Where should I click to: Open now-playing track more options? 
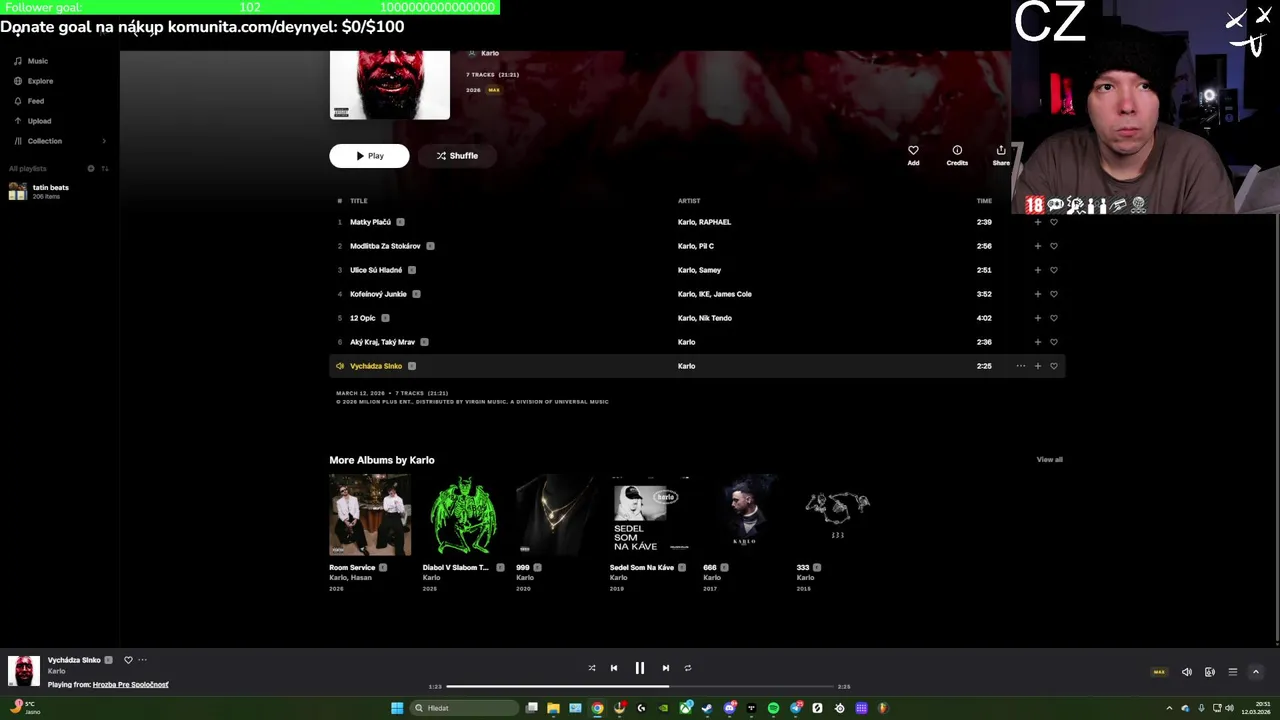tap(142, 660)
